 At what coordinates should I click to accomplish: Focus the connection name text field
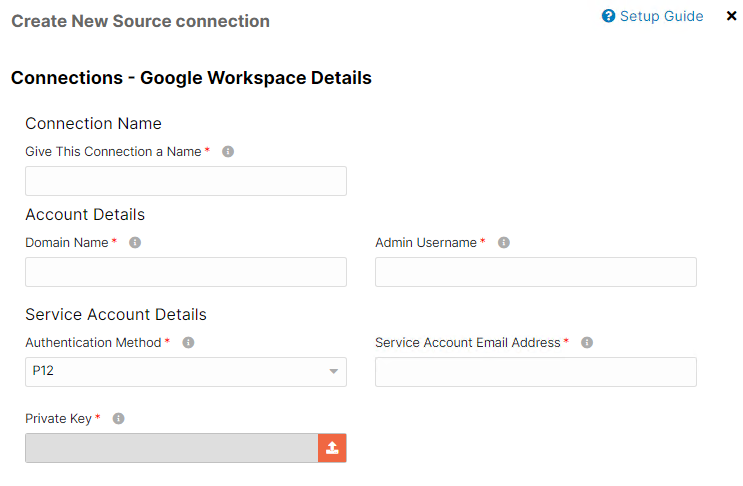[186, 181]
